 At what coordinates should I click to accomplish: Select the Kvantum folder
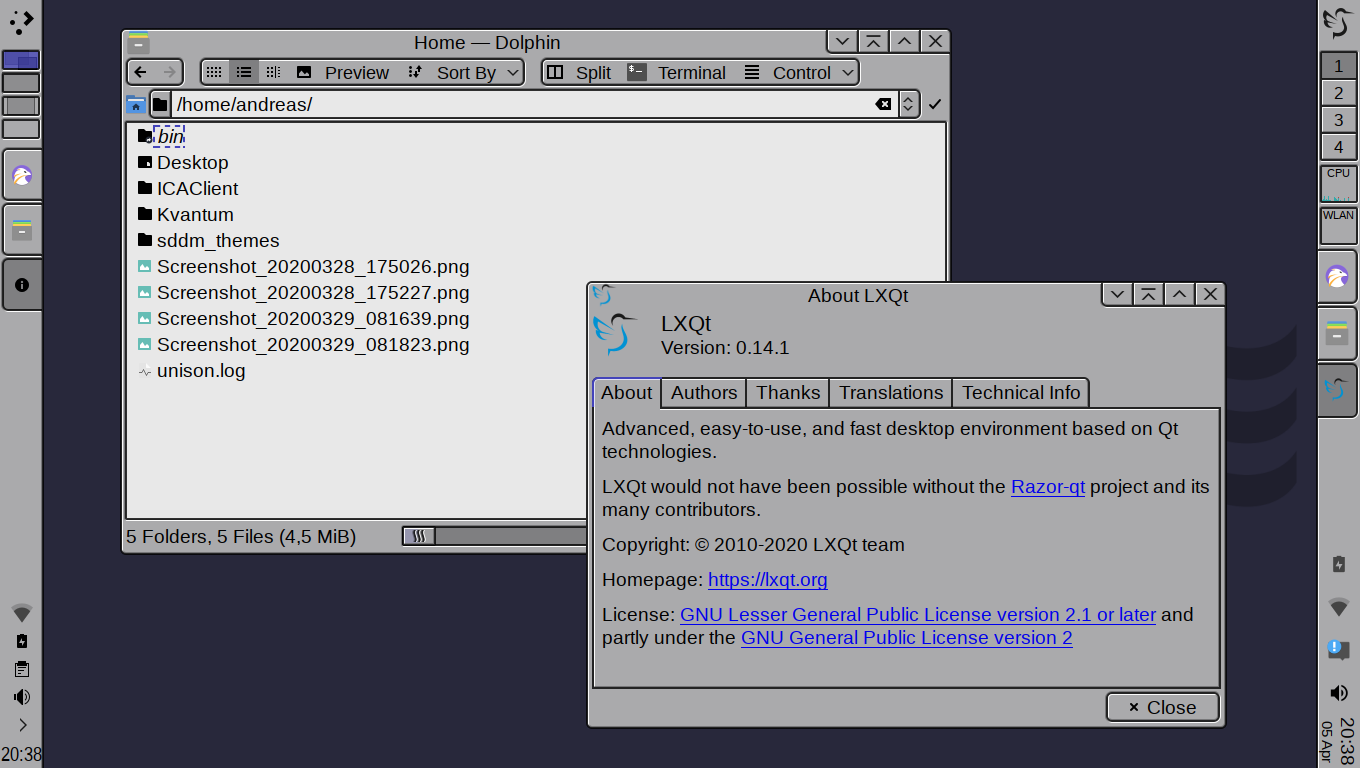[186, 214]
